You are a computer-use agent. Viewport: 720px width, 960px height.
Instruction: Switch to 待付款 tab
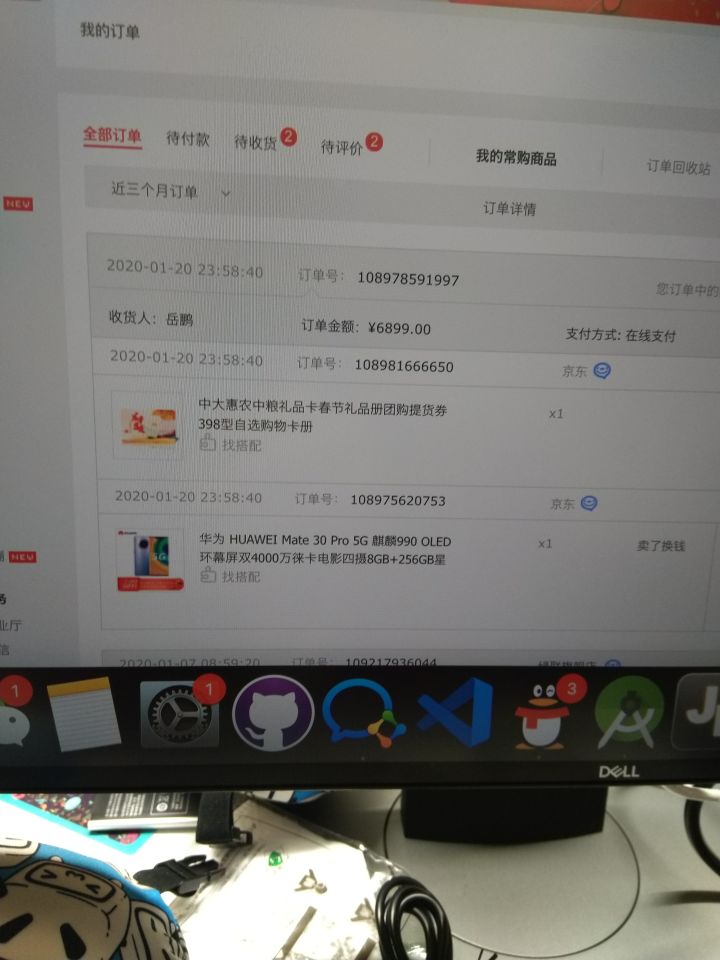tap(188, 139)
